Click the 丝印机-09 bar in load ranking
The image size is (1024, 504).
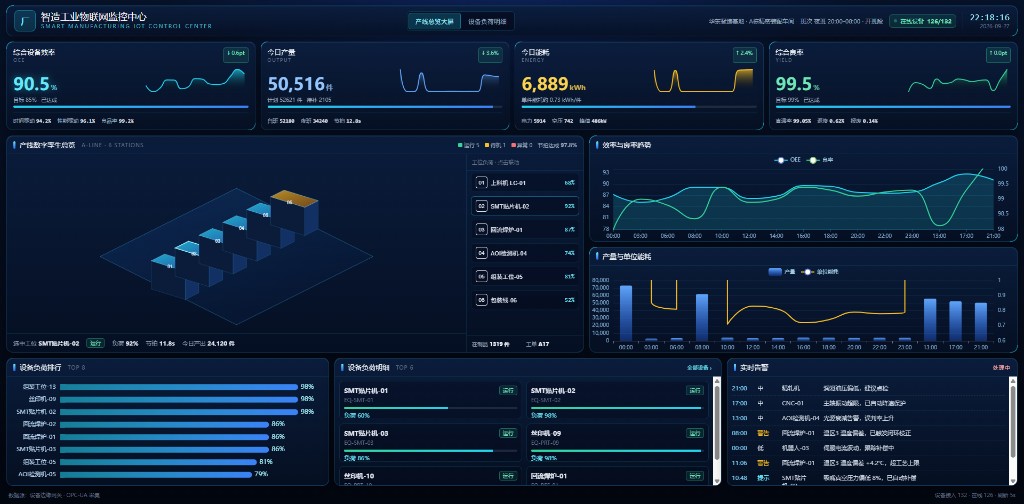[x=178, y=399]
